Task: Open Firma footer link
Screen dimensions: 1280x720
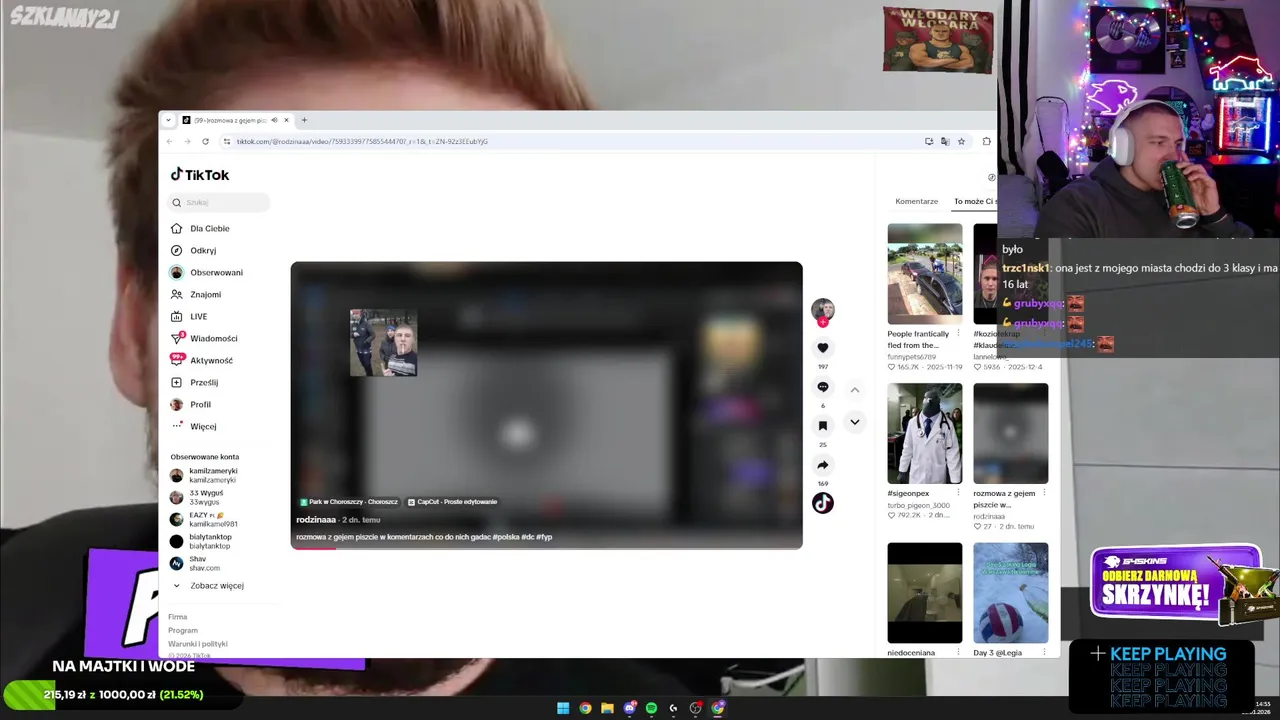Action: 178,617
